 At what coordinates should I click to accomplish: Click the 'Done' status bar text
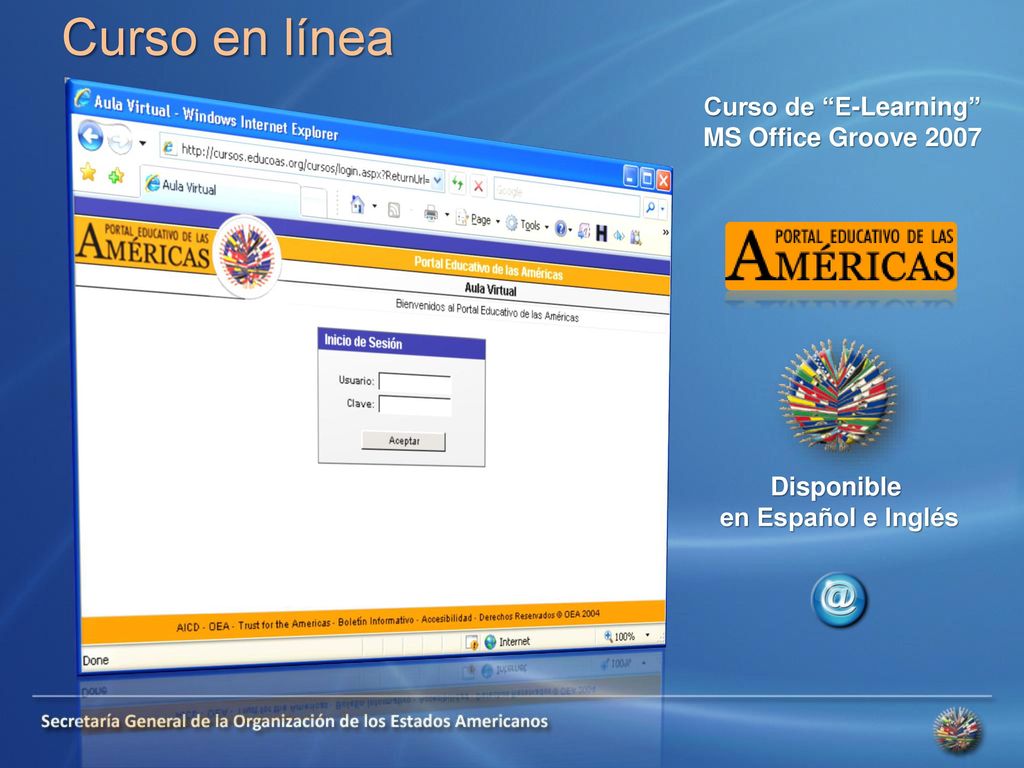pos(95,660)
